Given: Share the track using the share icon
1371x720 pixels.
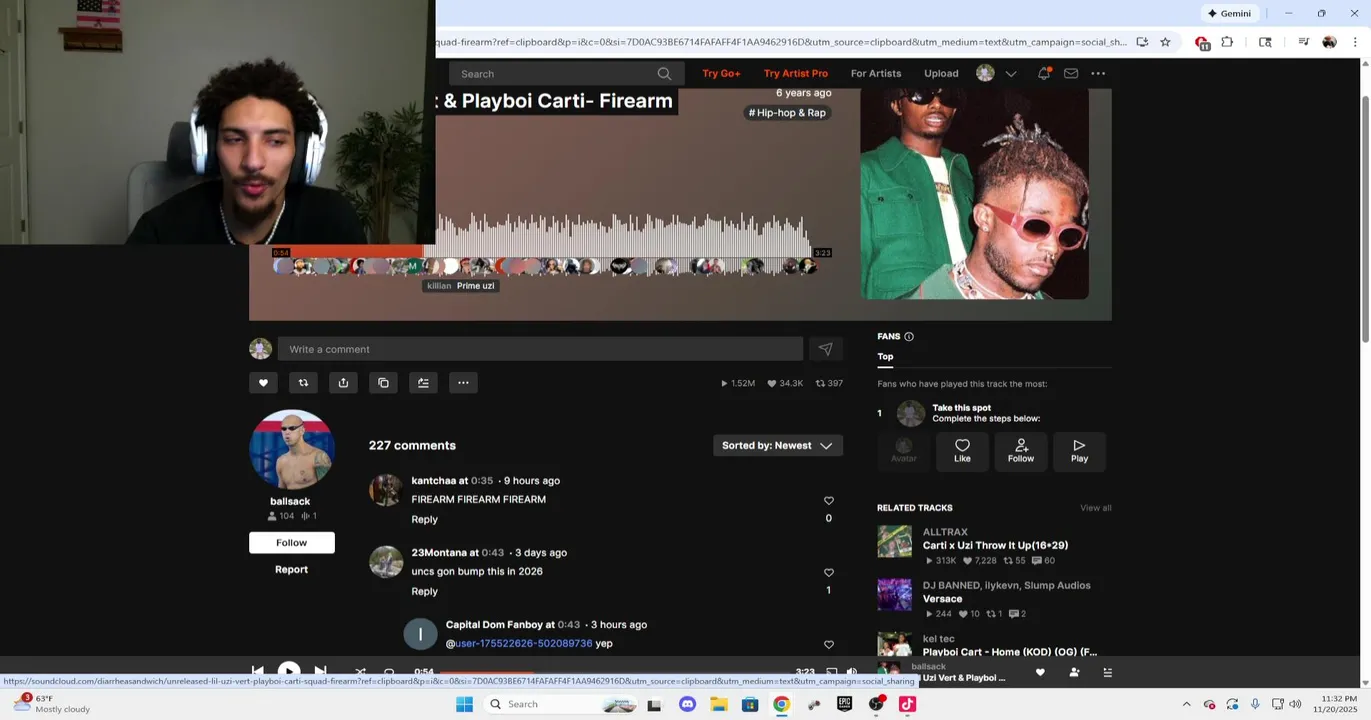Looking at the screenshot, I should pyautogui.click(x=343, y=383).
